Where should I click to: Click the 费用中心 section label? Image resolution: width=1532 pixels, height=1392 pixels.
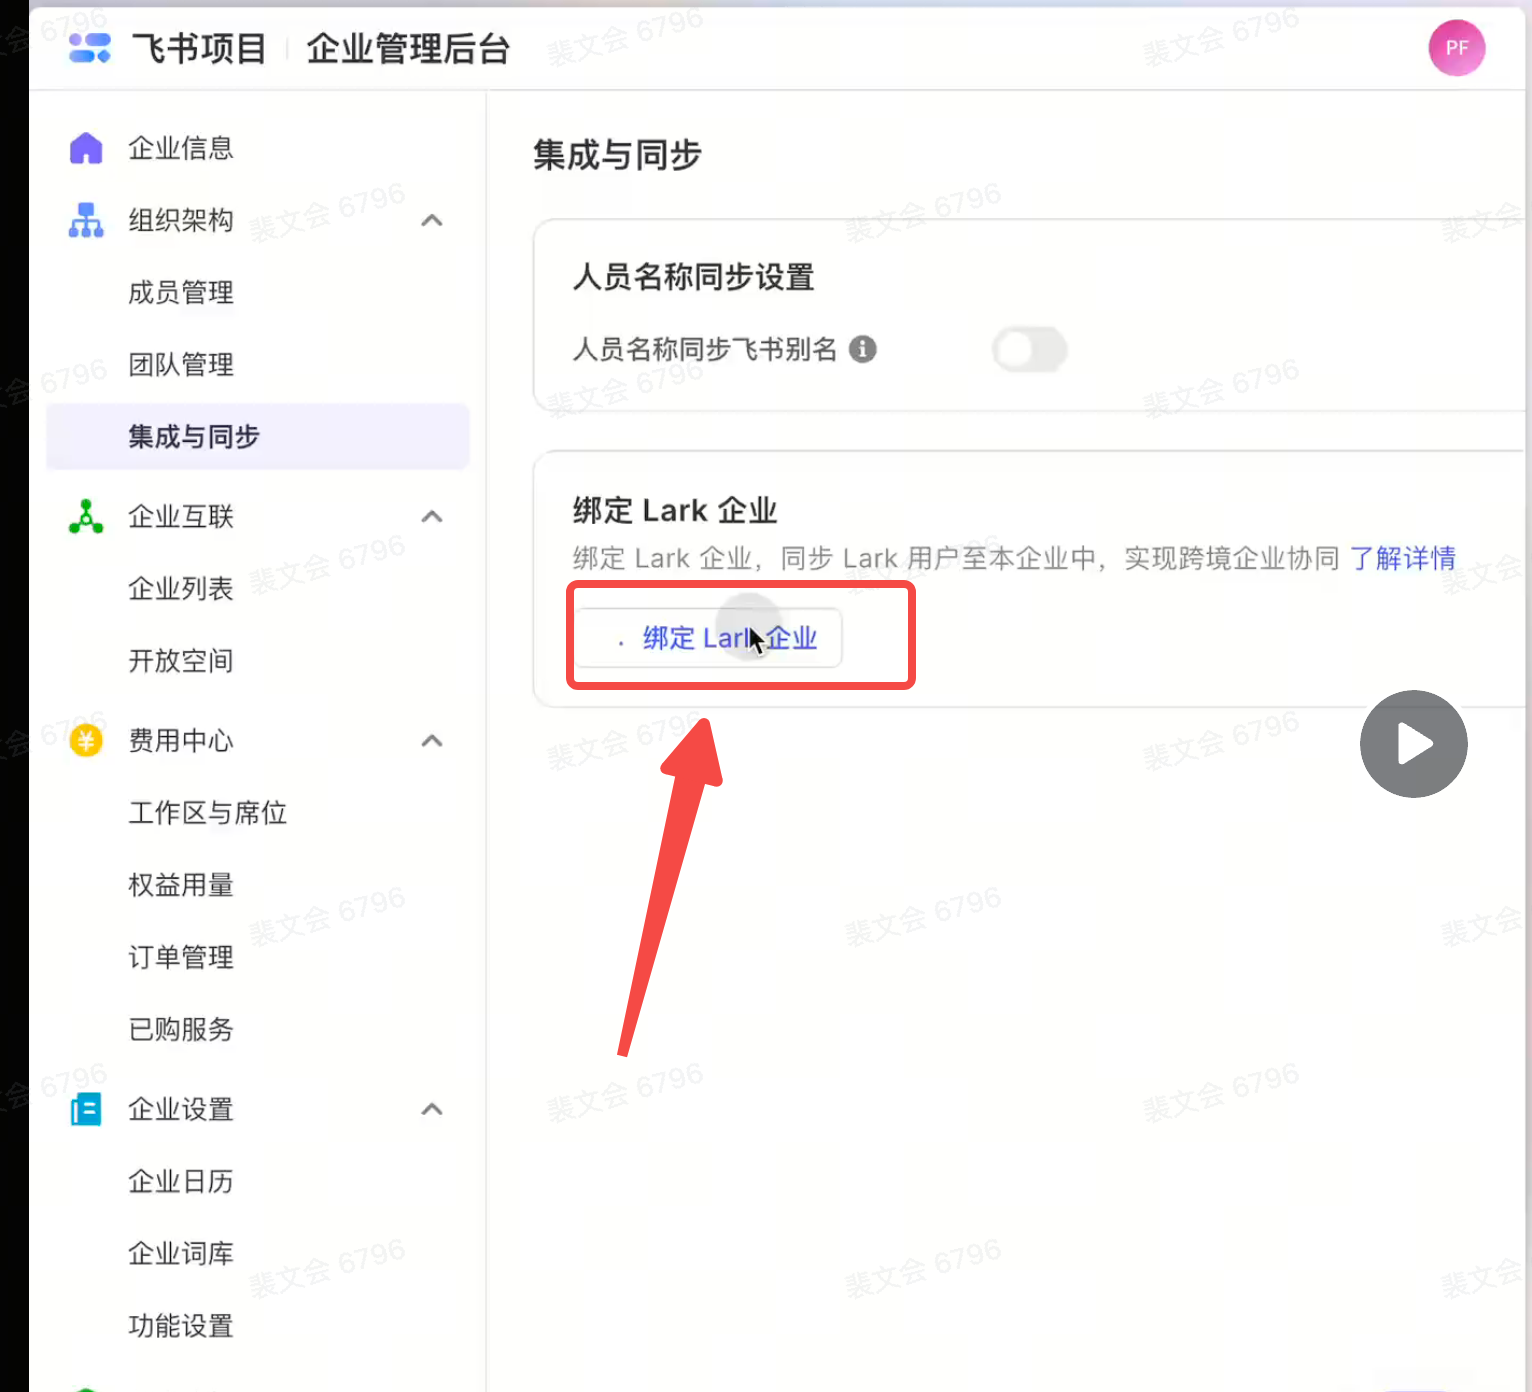point(181,740)
